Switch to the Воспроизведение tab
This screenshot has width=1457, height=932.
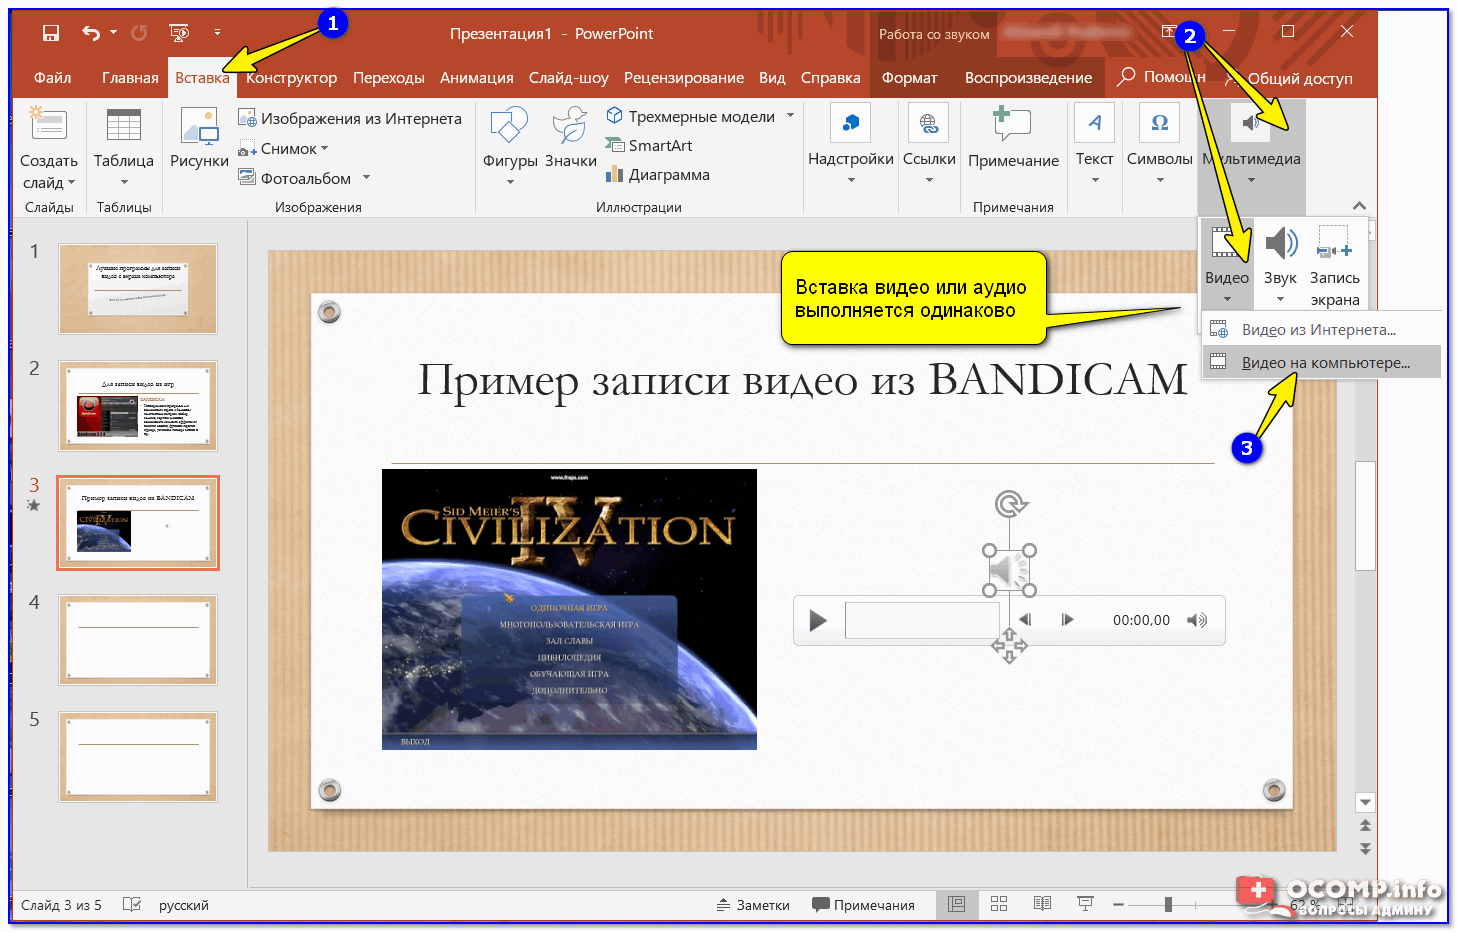click(1028, 77)
